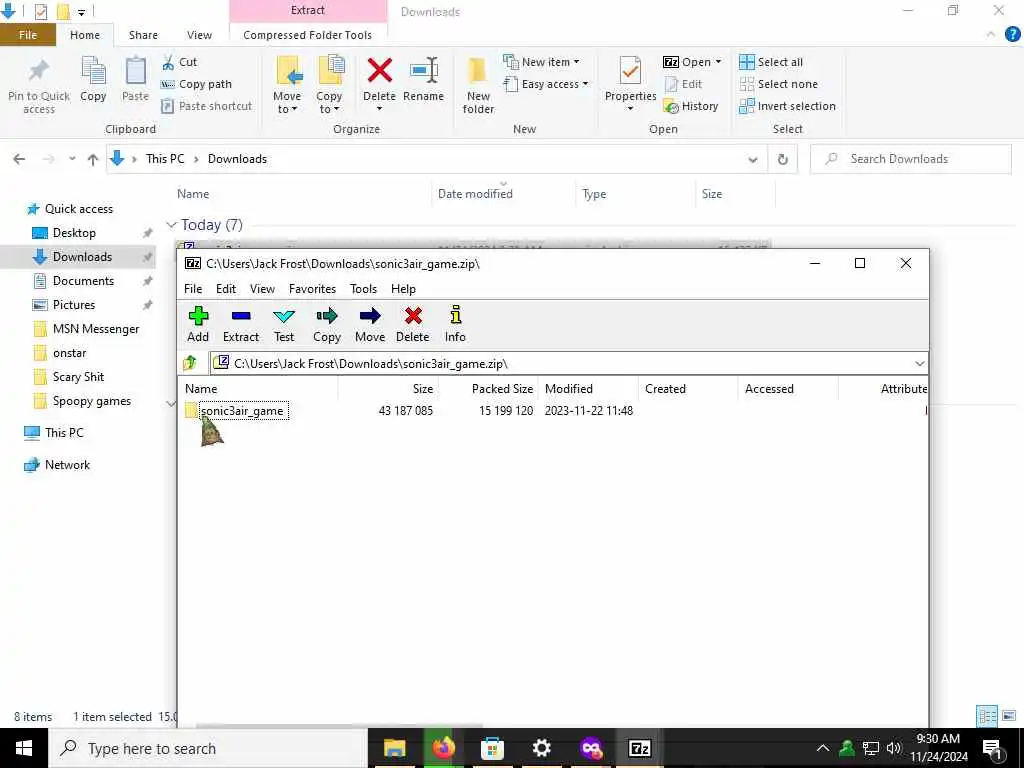Open Desktop in Quick access
This screenshot has width=1024, height=768.
click(x=74, y=233)
